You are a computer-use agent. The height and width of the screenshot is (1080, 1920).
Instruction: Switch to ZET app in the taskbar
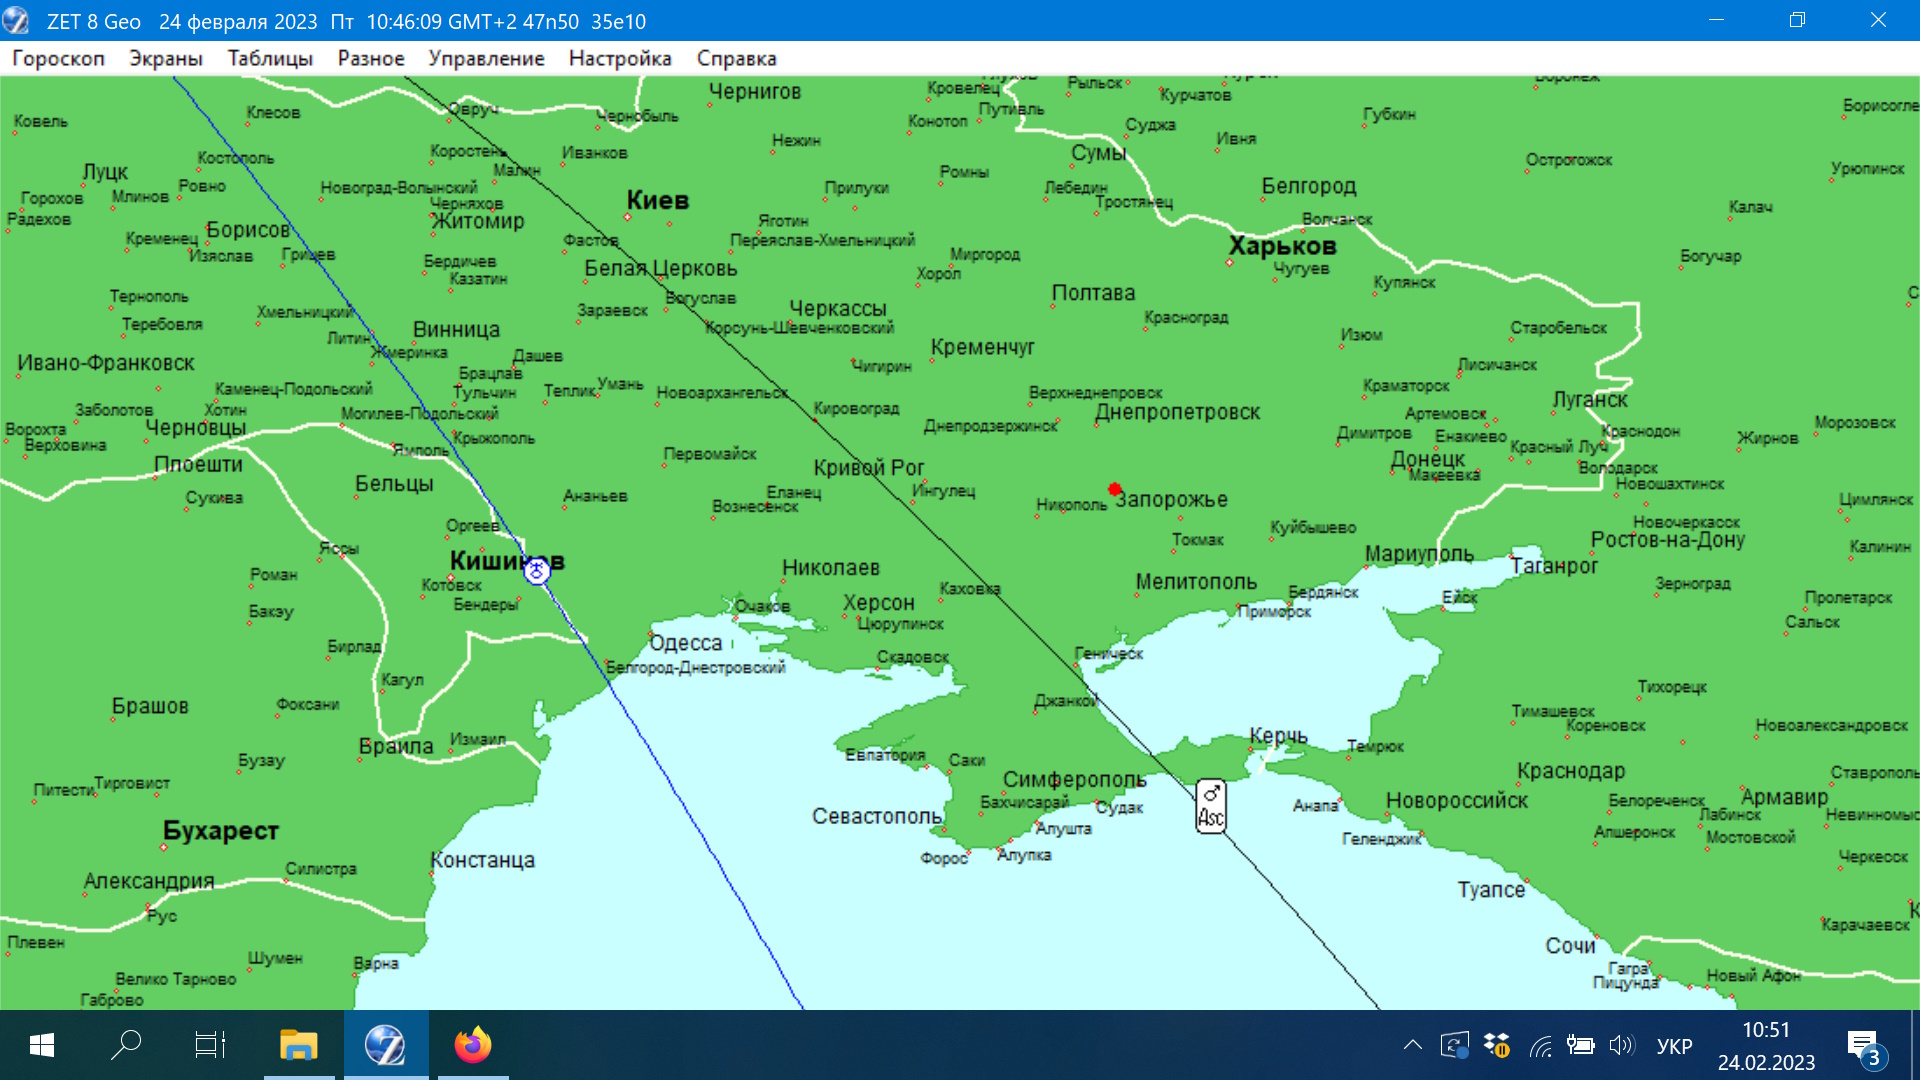tap(385, 1045)
